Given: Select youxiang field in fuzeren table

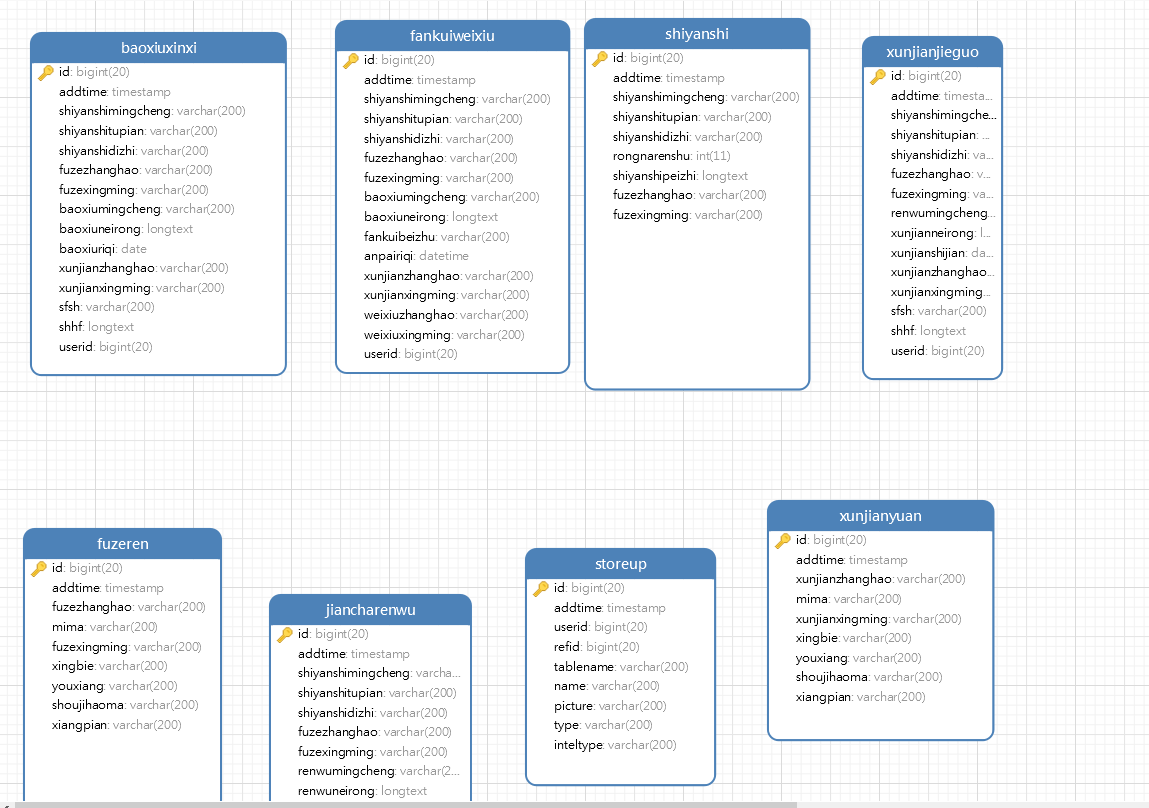Looking at the screenshot, I should 114,686.
